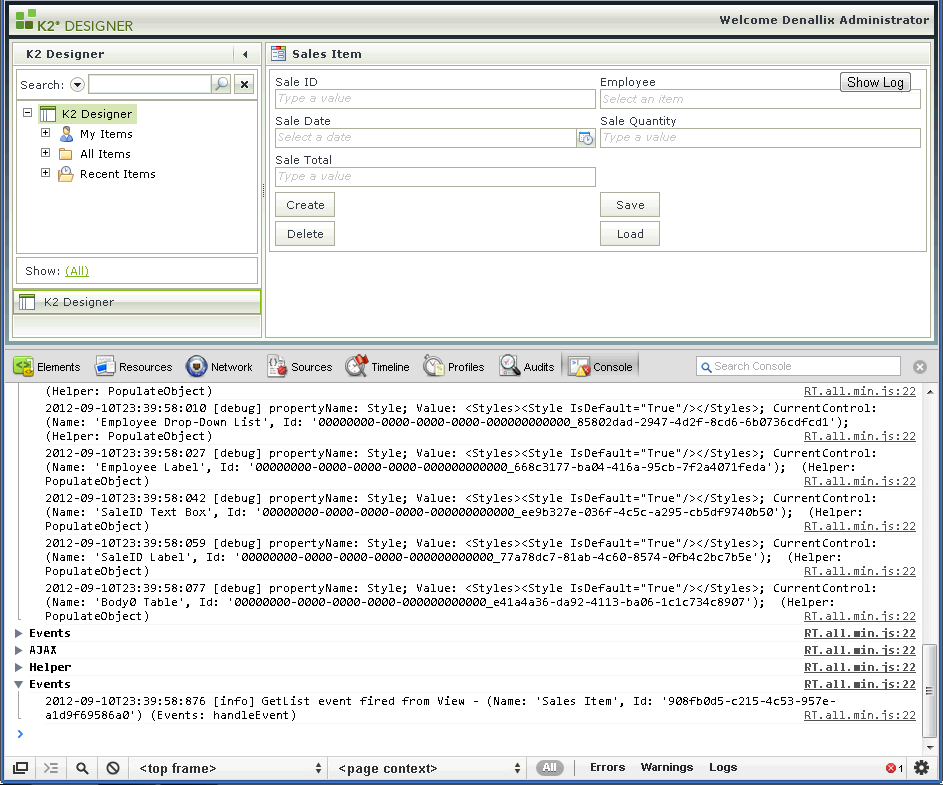The image size is (943, 785).
Task: Expand the first Events console group
Action: 19,633
